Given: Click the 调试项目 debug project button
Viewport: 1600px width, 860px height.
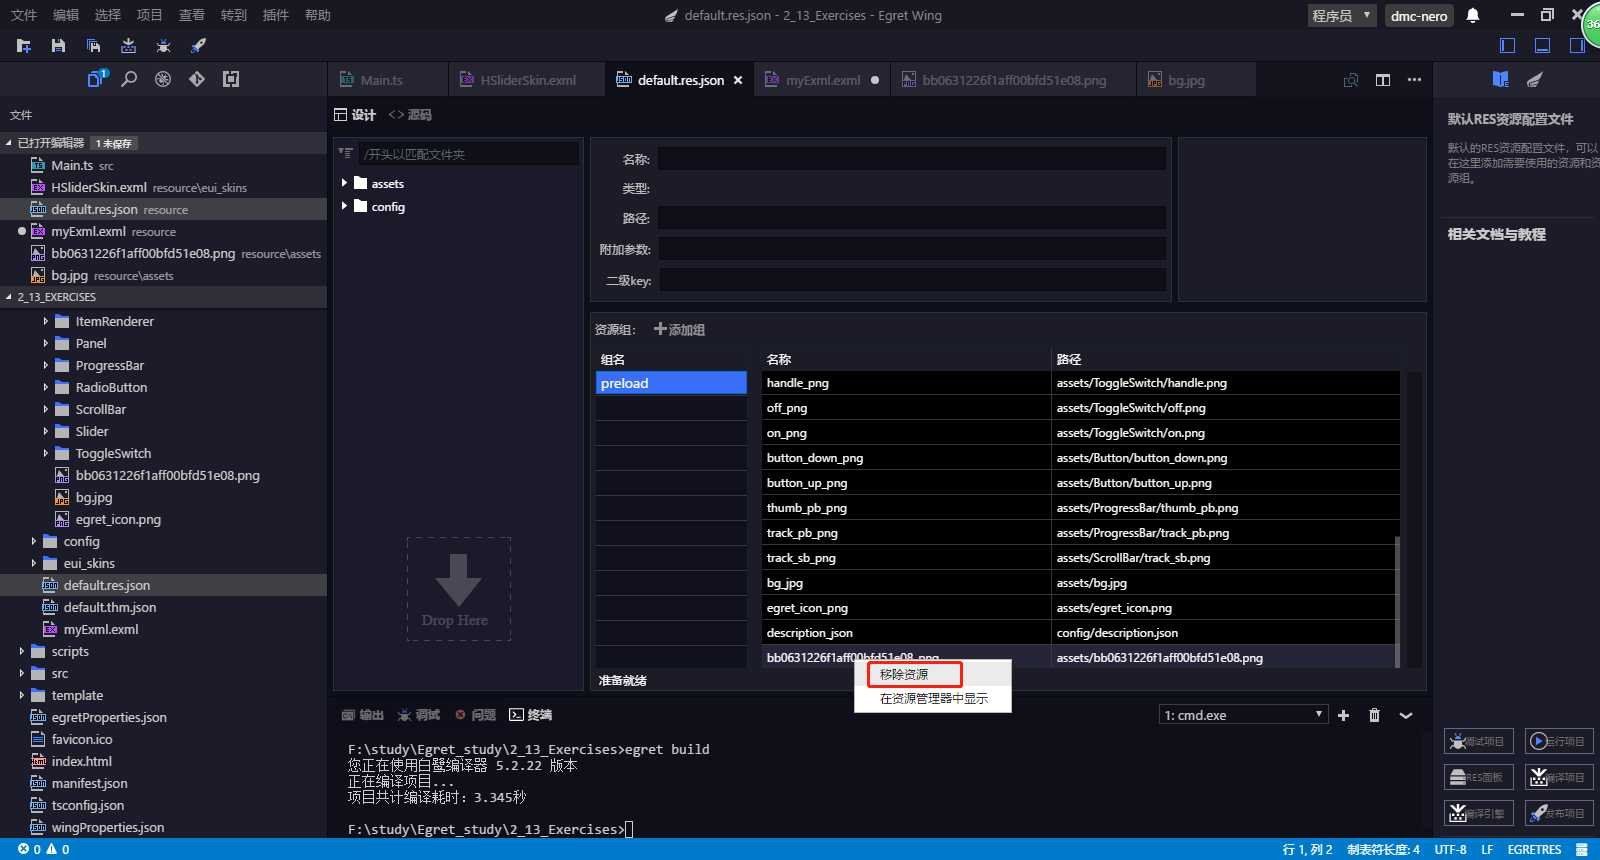Looking at the screenshot, I should [1479, 741].
